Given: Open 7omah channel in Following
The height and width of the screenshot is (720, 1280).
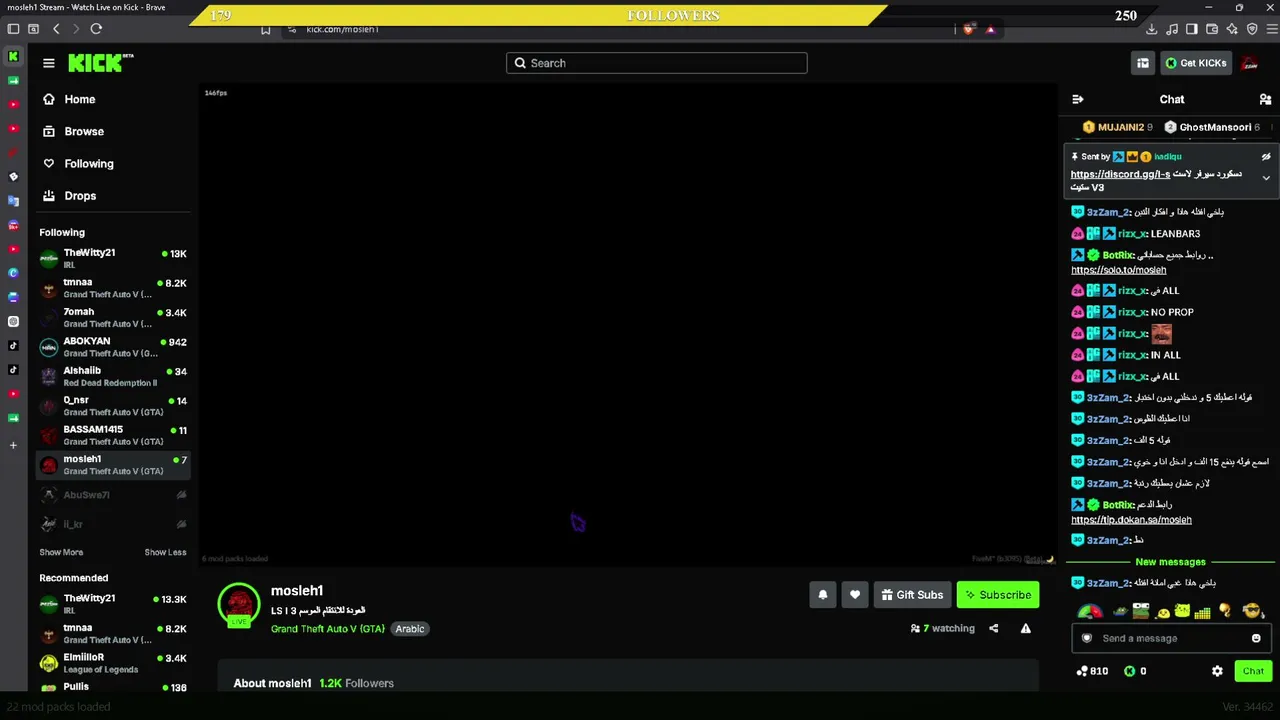Looking at the screenshot, I should click(x=113, y=318).
